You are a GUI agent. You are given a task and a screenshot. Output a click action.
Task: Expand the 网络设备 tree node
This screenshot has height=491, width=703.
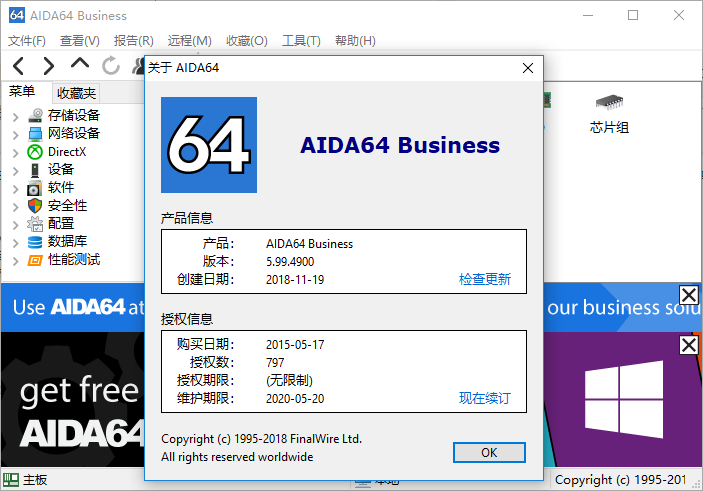point(16,135)
